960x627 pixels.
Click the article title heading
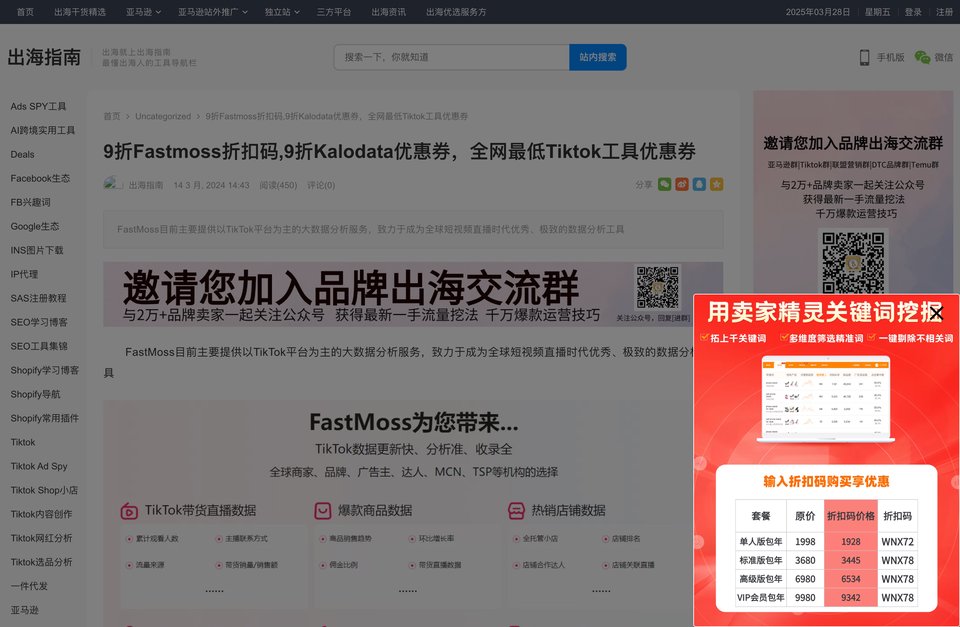(399, 151)
